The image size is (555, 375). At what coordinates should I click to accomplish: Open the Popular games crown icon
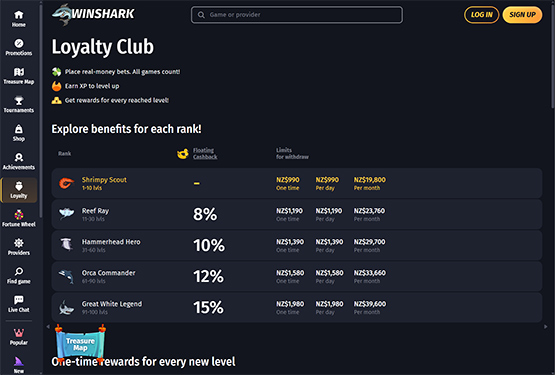19,333
